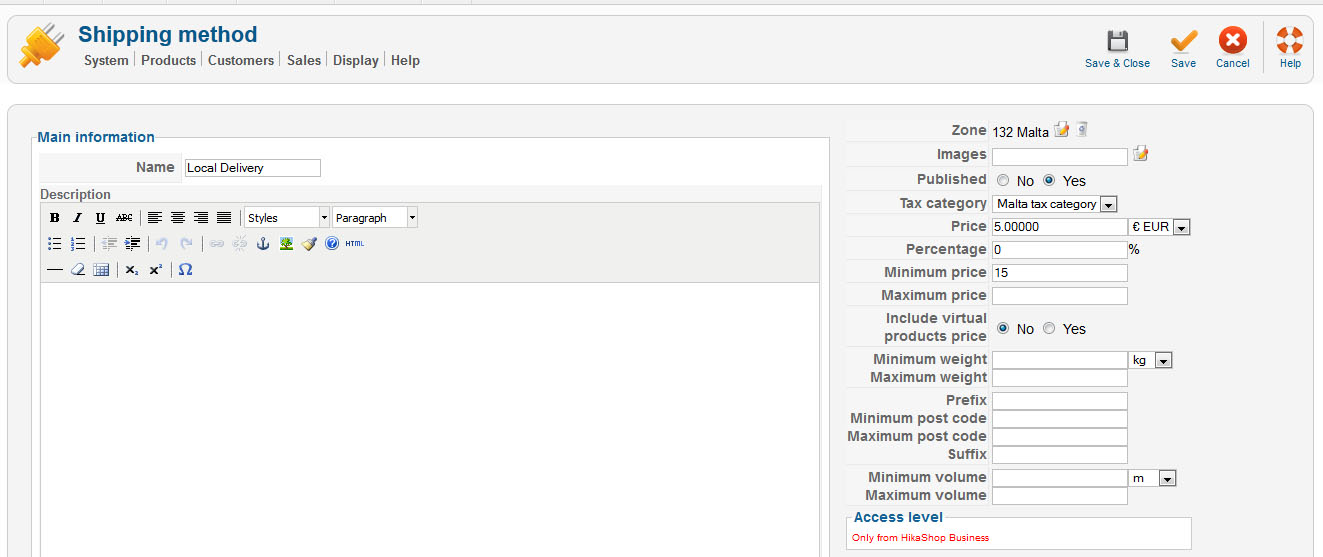Image resolution: width=1323 pixels, height=557 pixels.
Task: Click the orange Save checkmark icon
Action: click(1183, 41)
